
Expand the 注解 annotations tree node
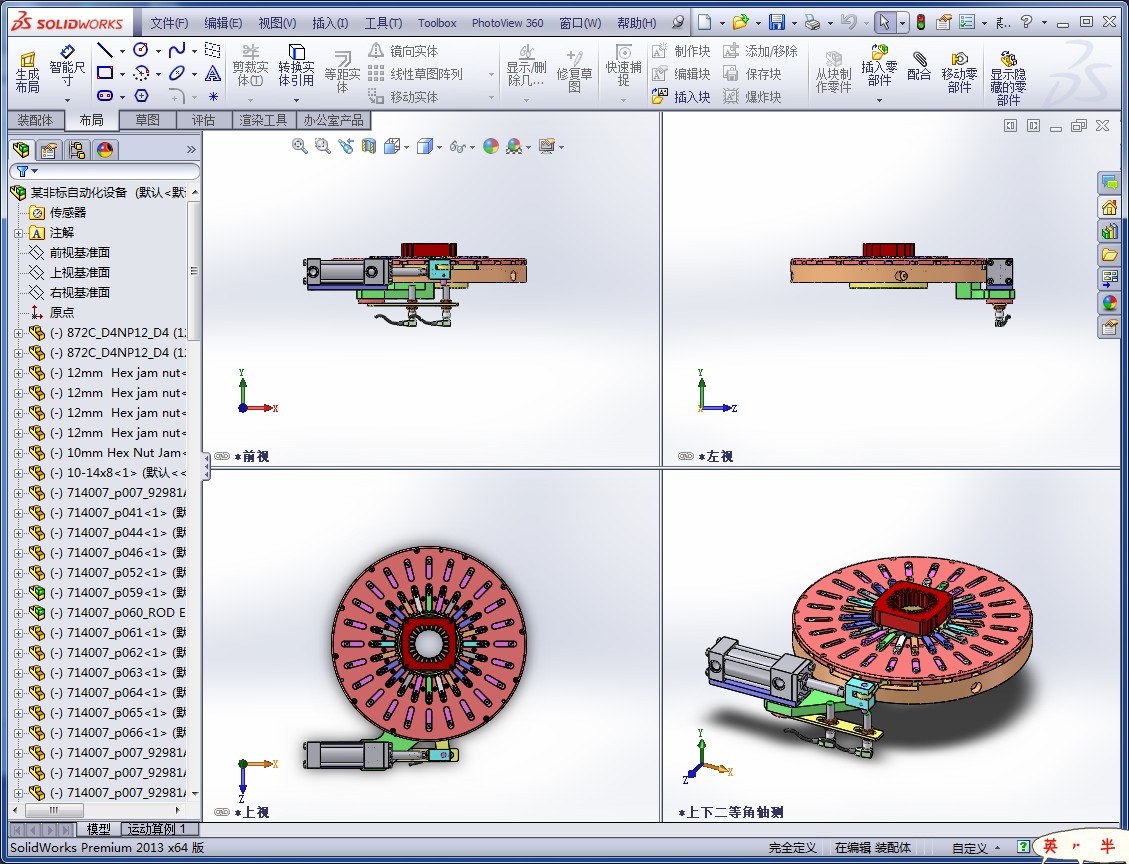[18, 232]
